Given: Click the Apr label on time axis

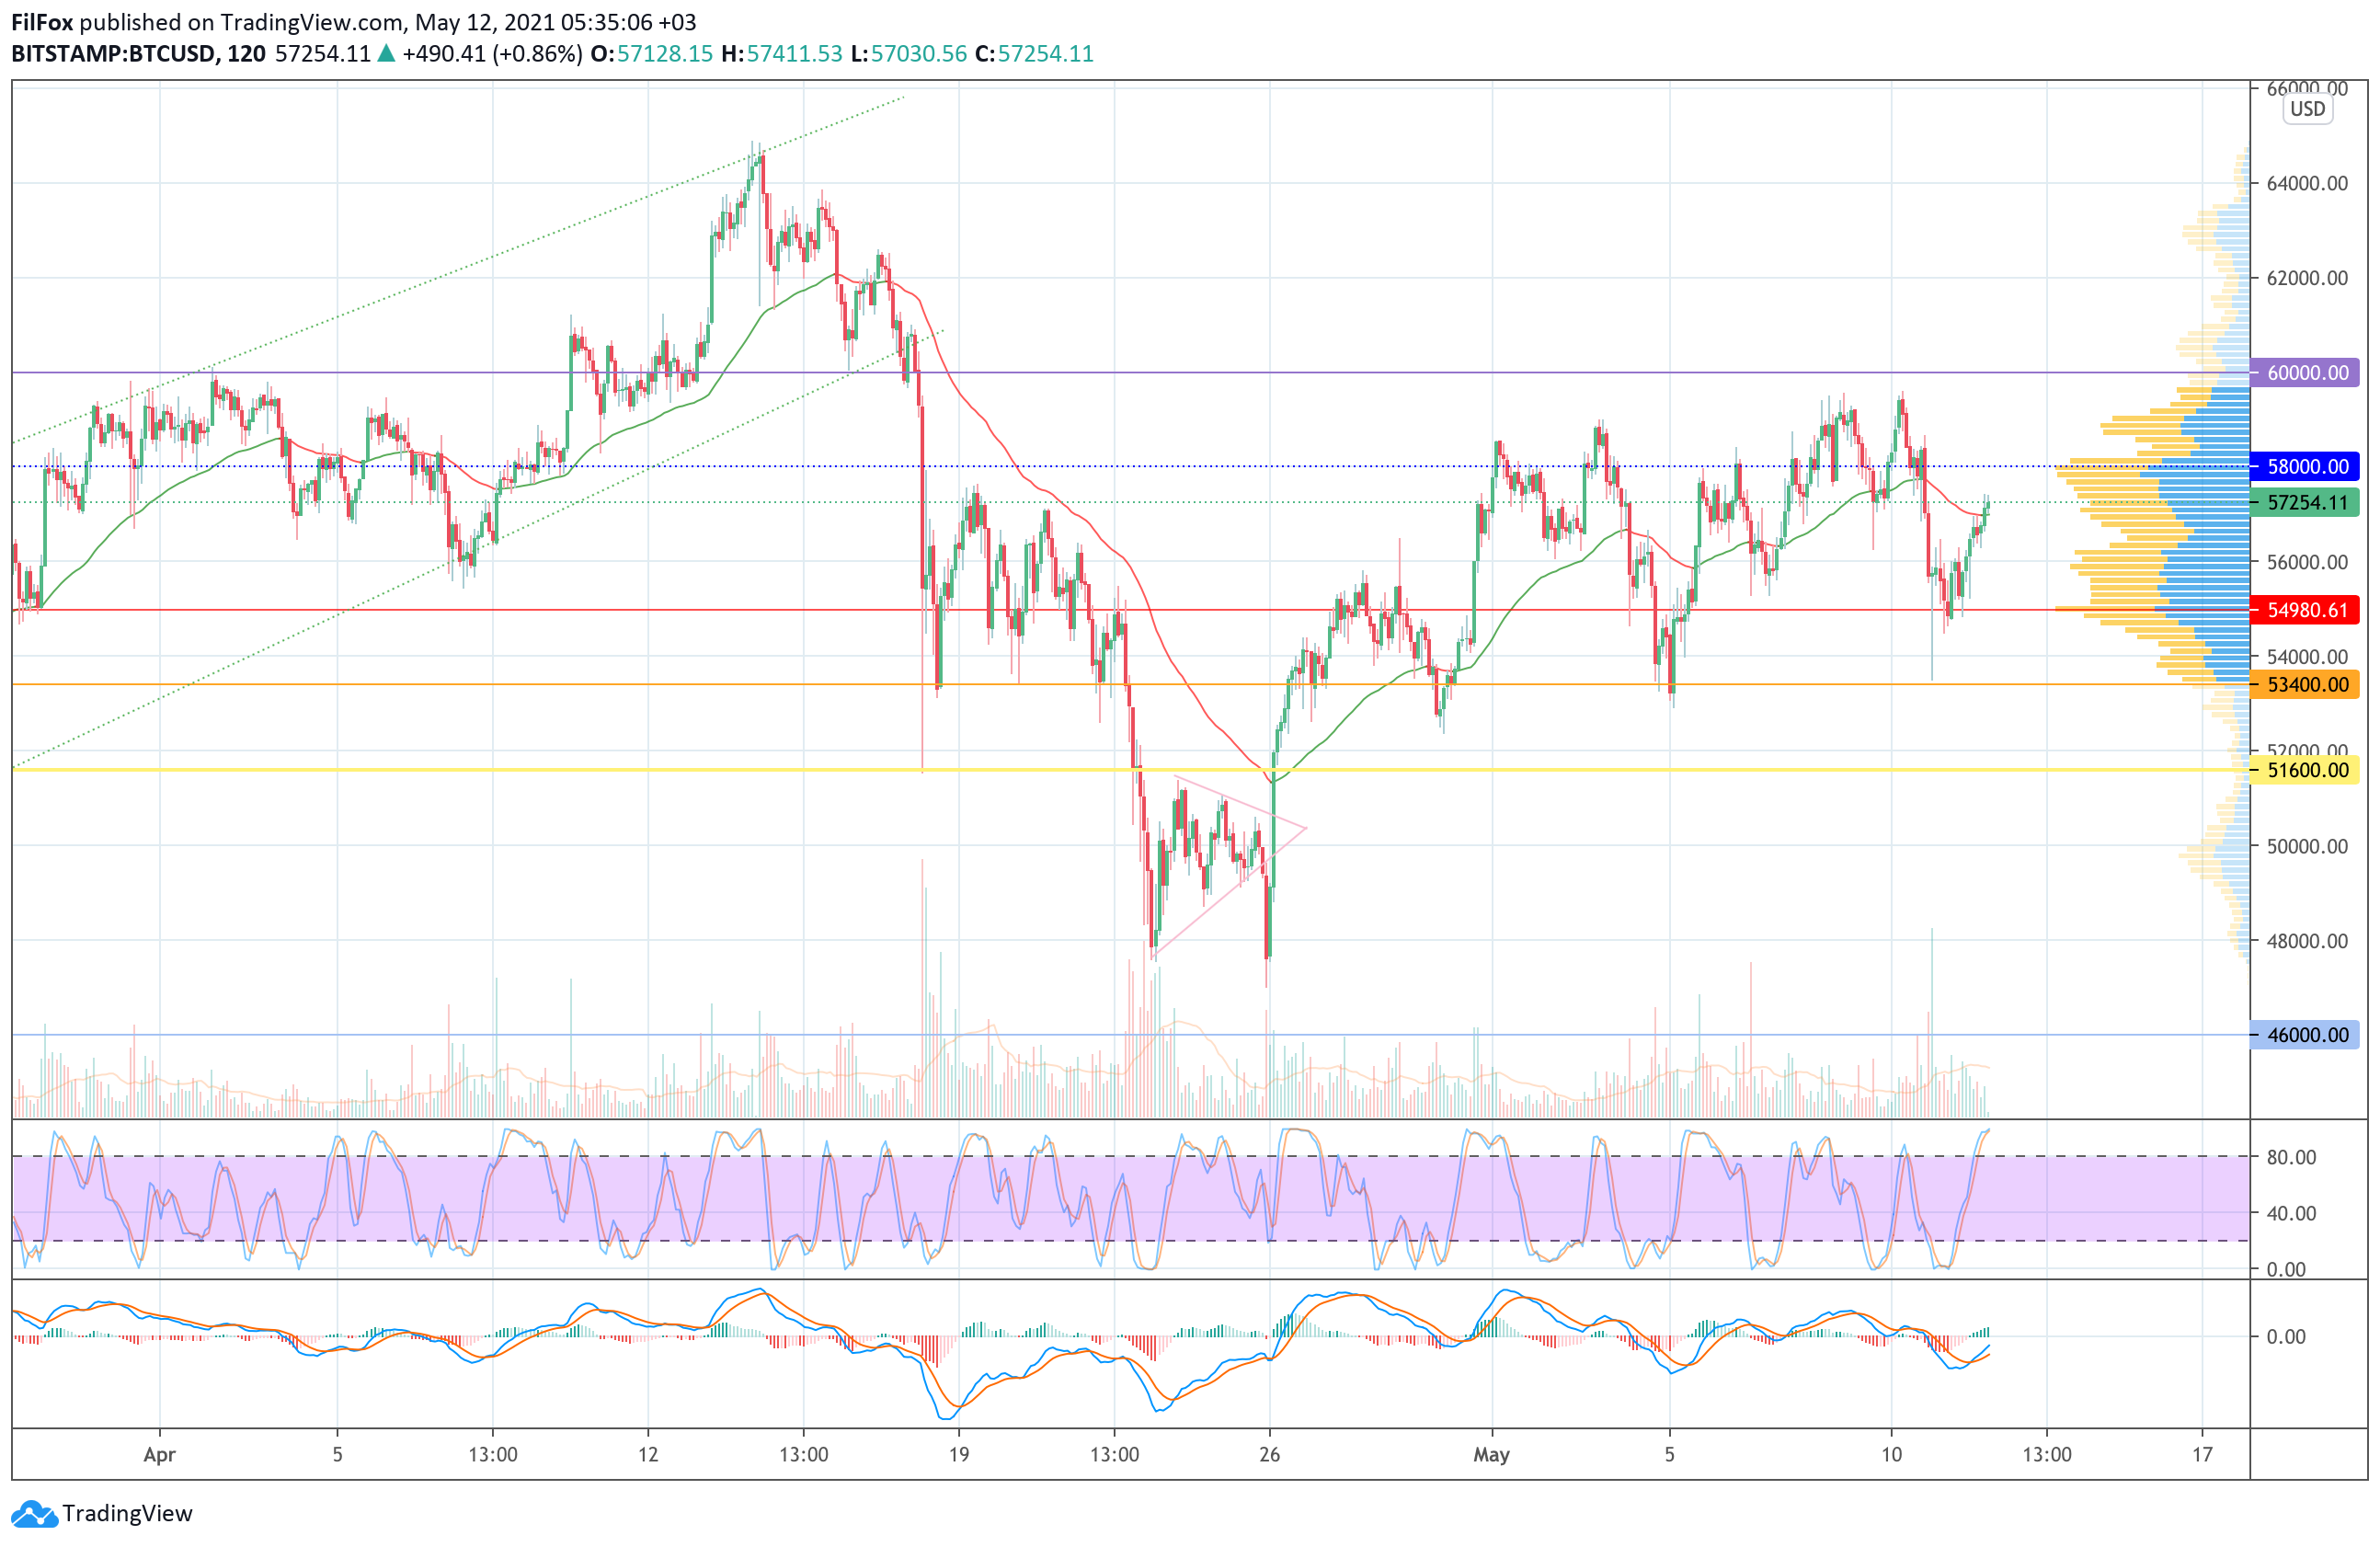Looking at the screenshot, I should [x=159, y=1455].
